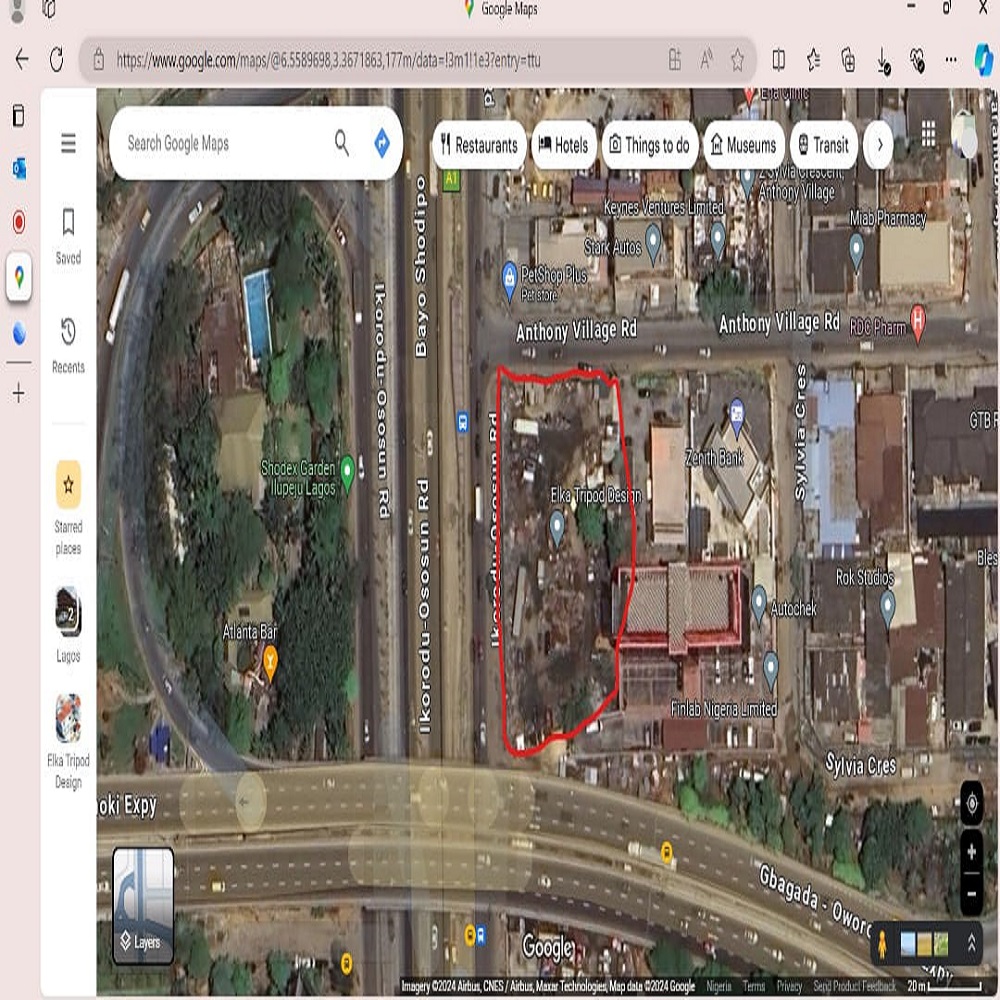Show your location with the target icon

tap(972, 804)
